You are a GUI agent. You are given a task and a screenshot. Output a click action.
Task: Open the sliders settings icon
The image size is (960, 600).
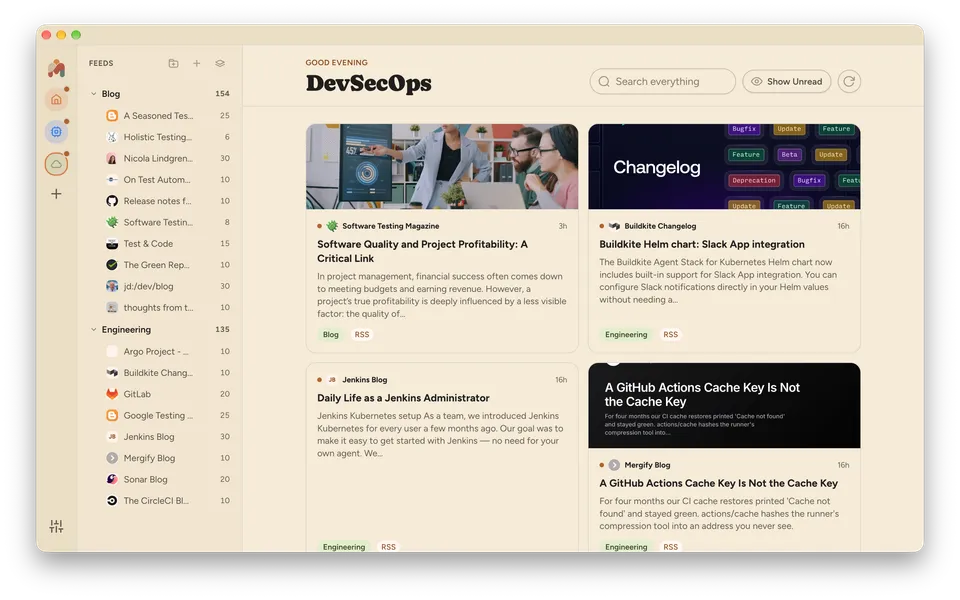pos(56,527)
